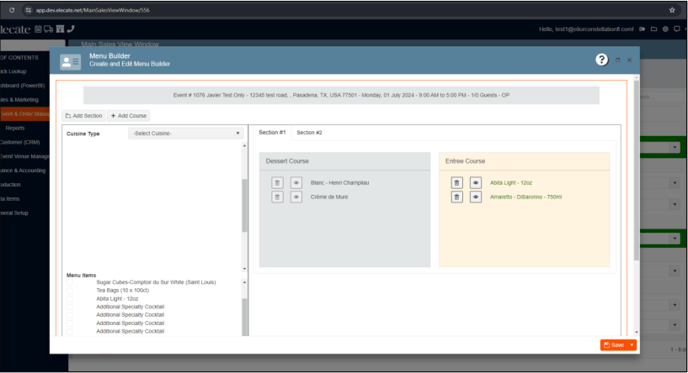
Task: Check the Abita Light - 12oz menu item box
Action: pyautogui.click(x=70, y=298)
